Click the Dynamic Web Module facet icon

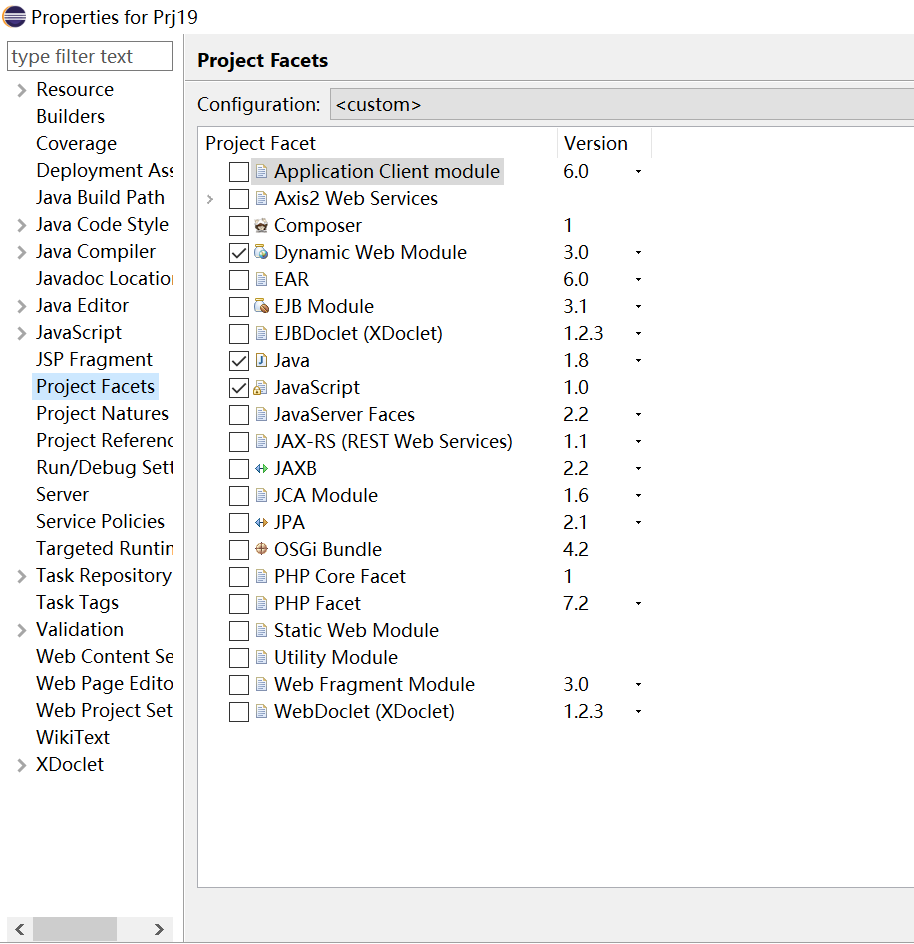(261, 252)
